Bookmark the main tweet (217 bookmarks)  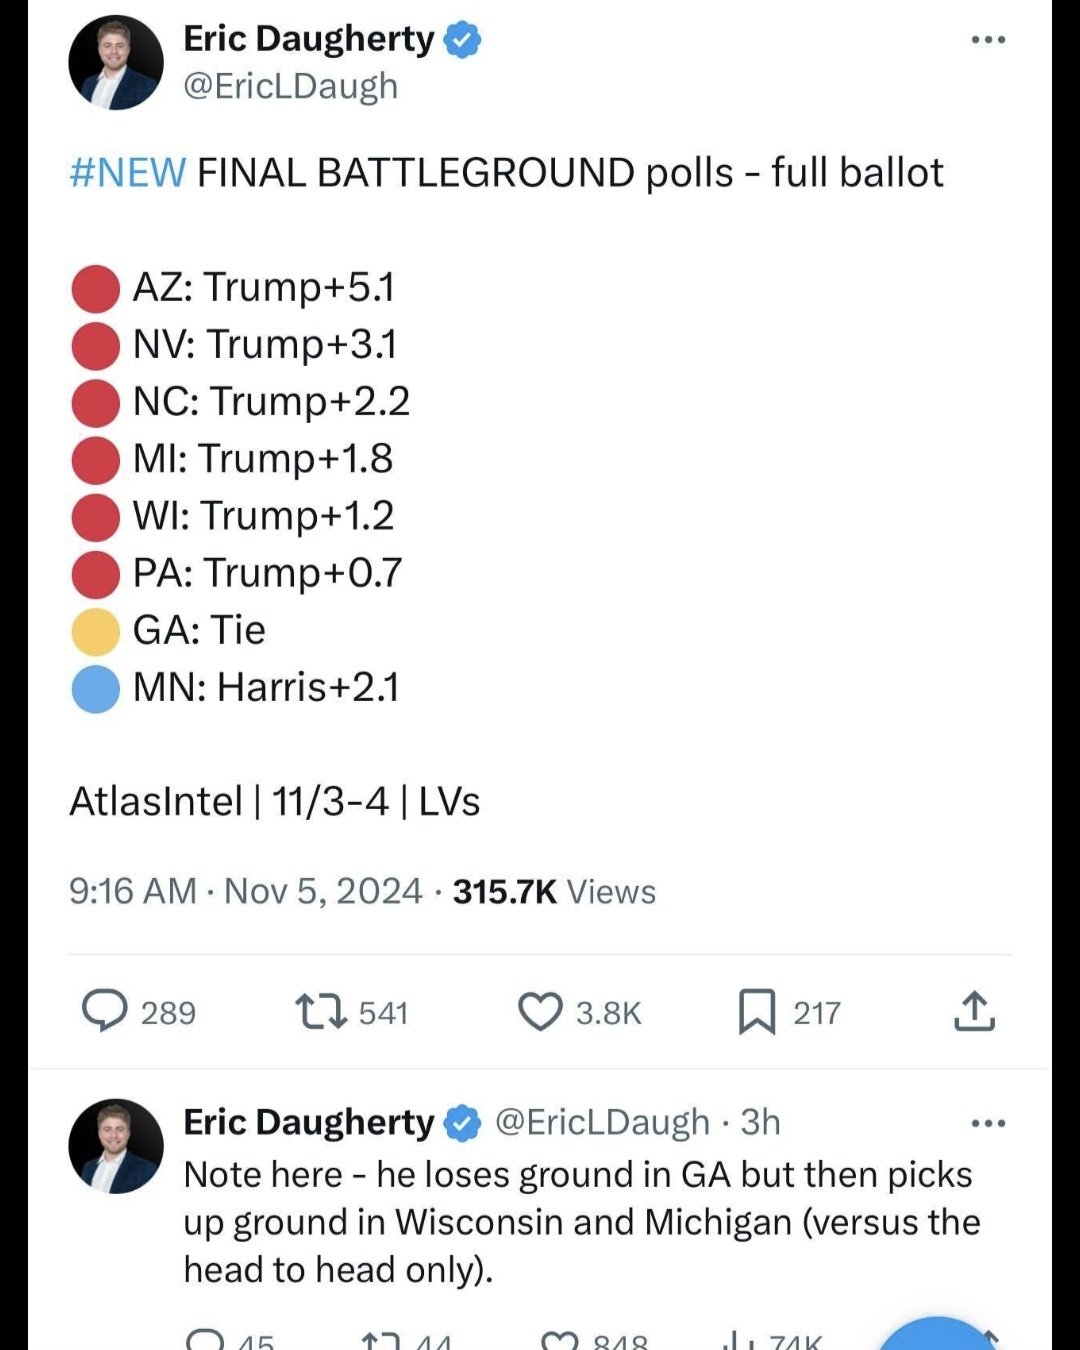(x=757, y=1011)
